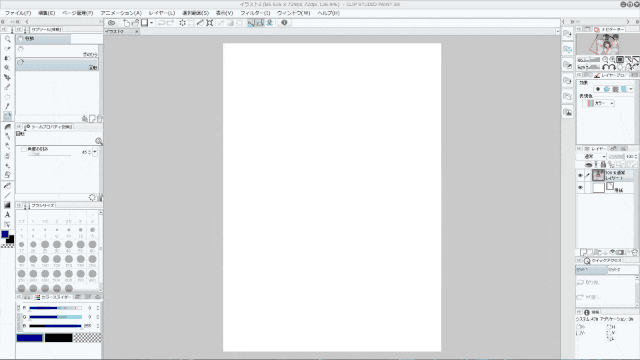
Task: Switch to Quick Access セット2 tab
Action: tap(622, 270)
